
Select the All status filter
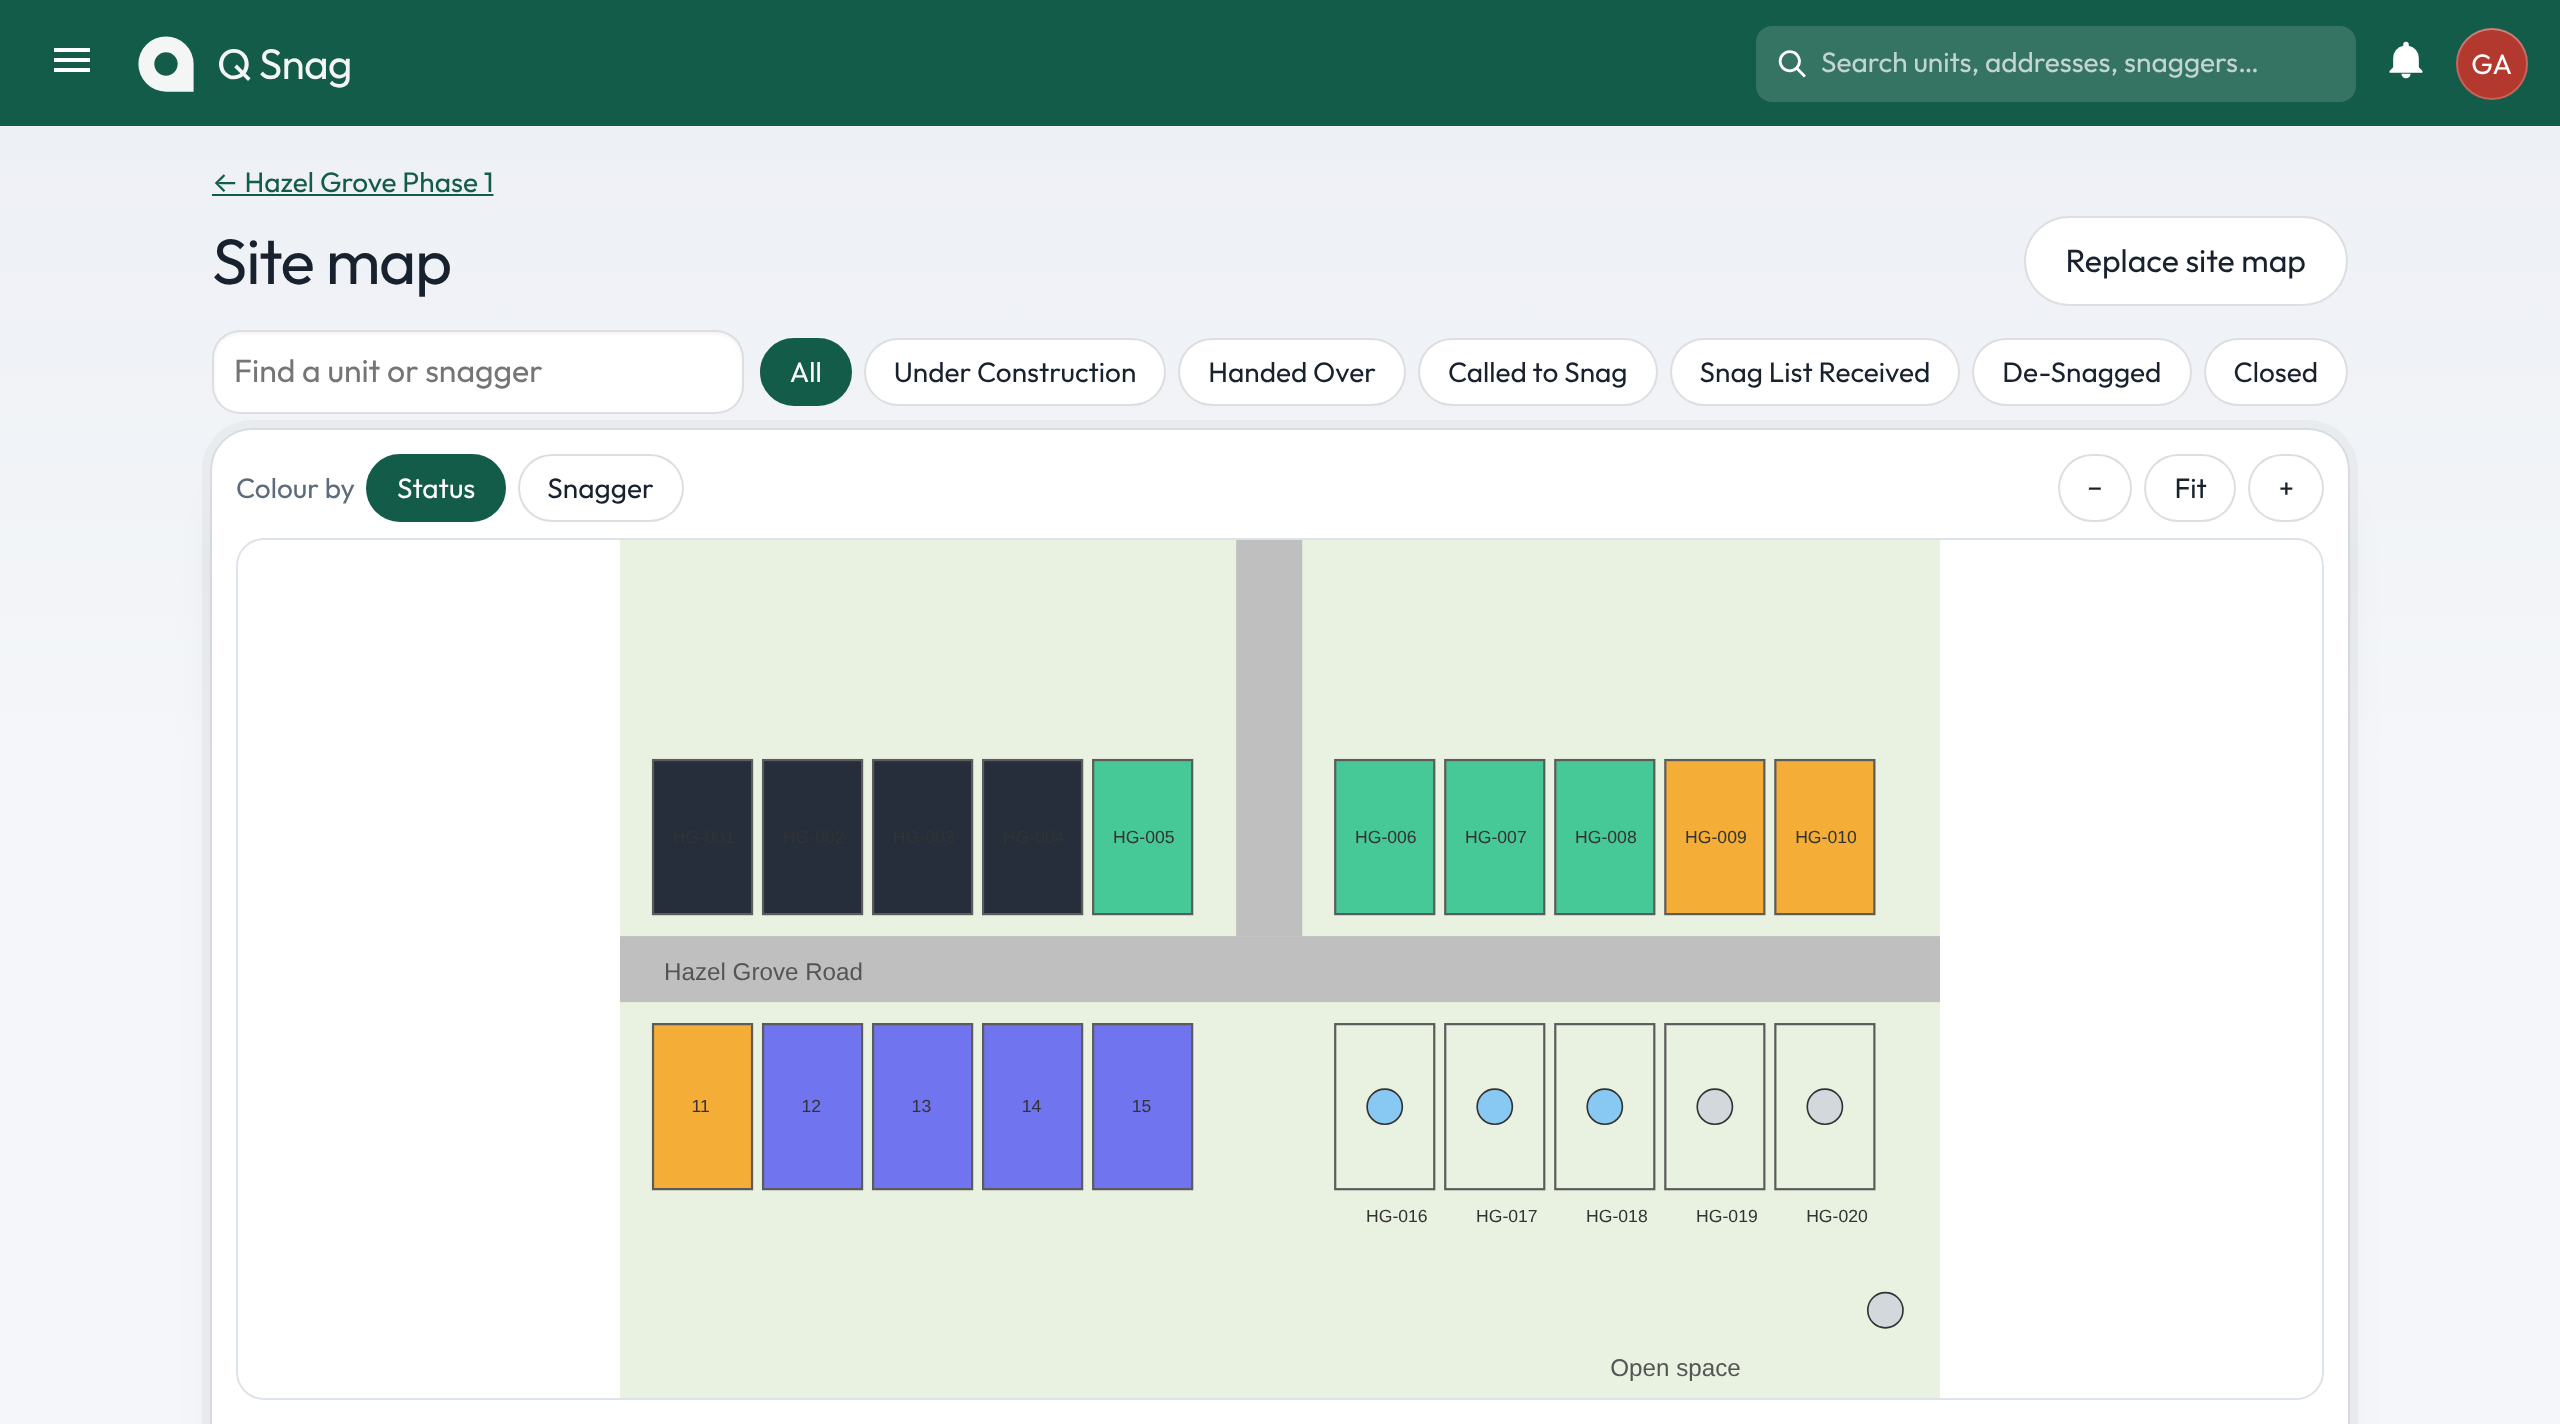click(x=805, y=372)
